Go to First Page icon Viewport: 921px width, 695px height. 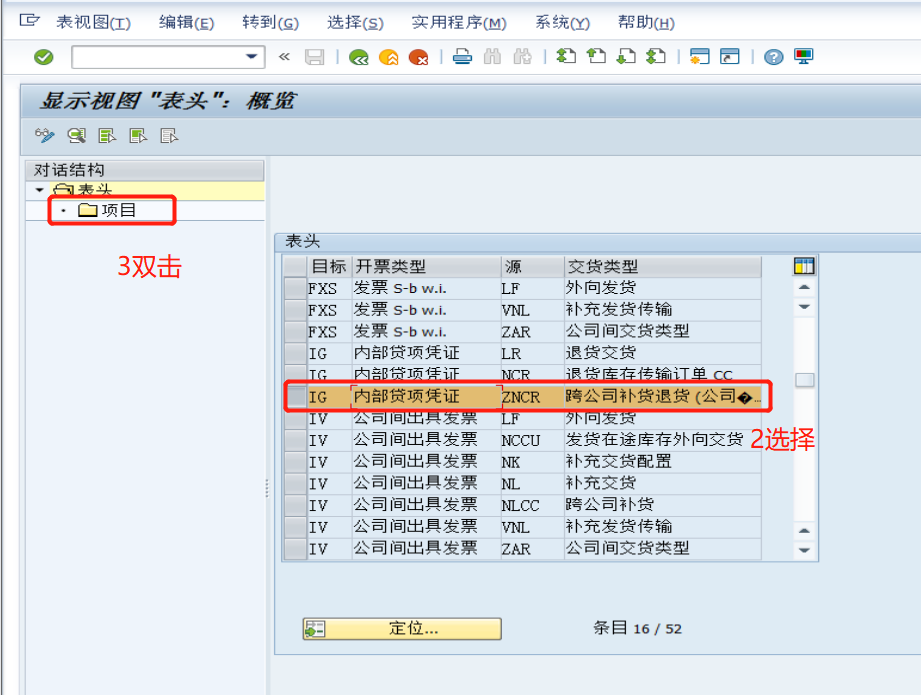[566, 57]
